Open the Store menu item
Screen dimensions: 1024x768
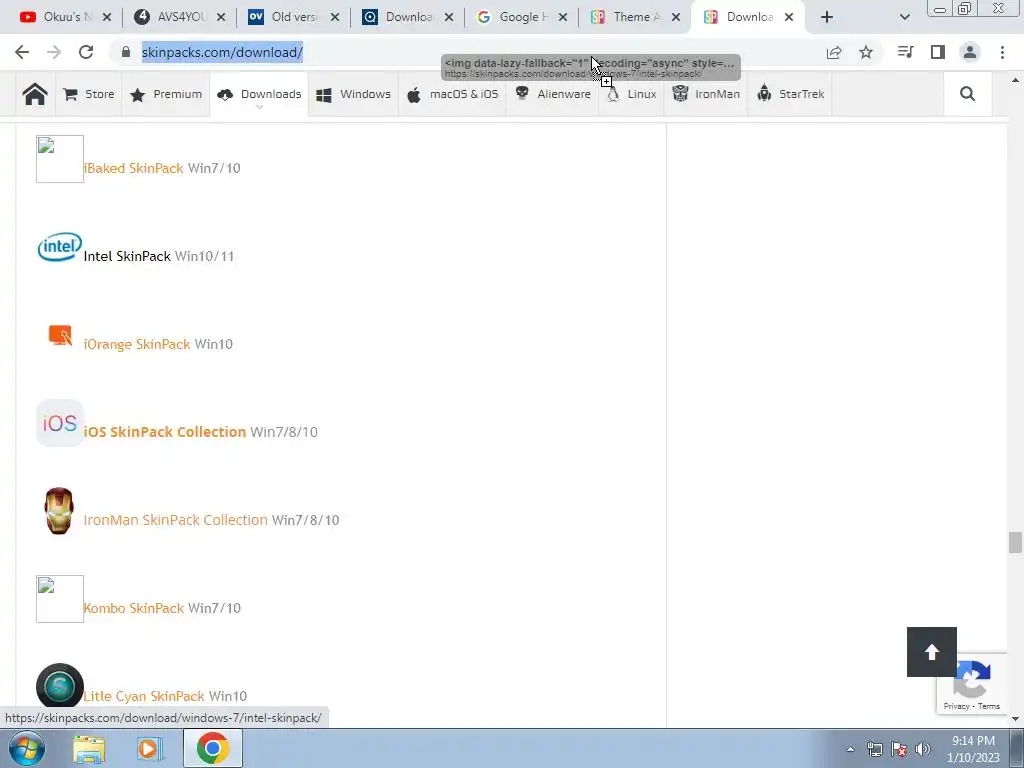pyautogui.click(x=89, y=94)
